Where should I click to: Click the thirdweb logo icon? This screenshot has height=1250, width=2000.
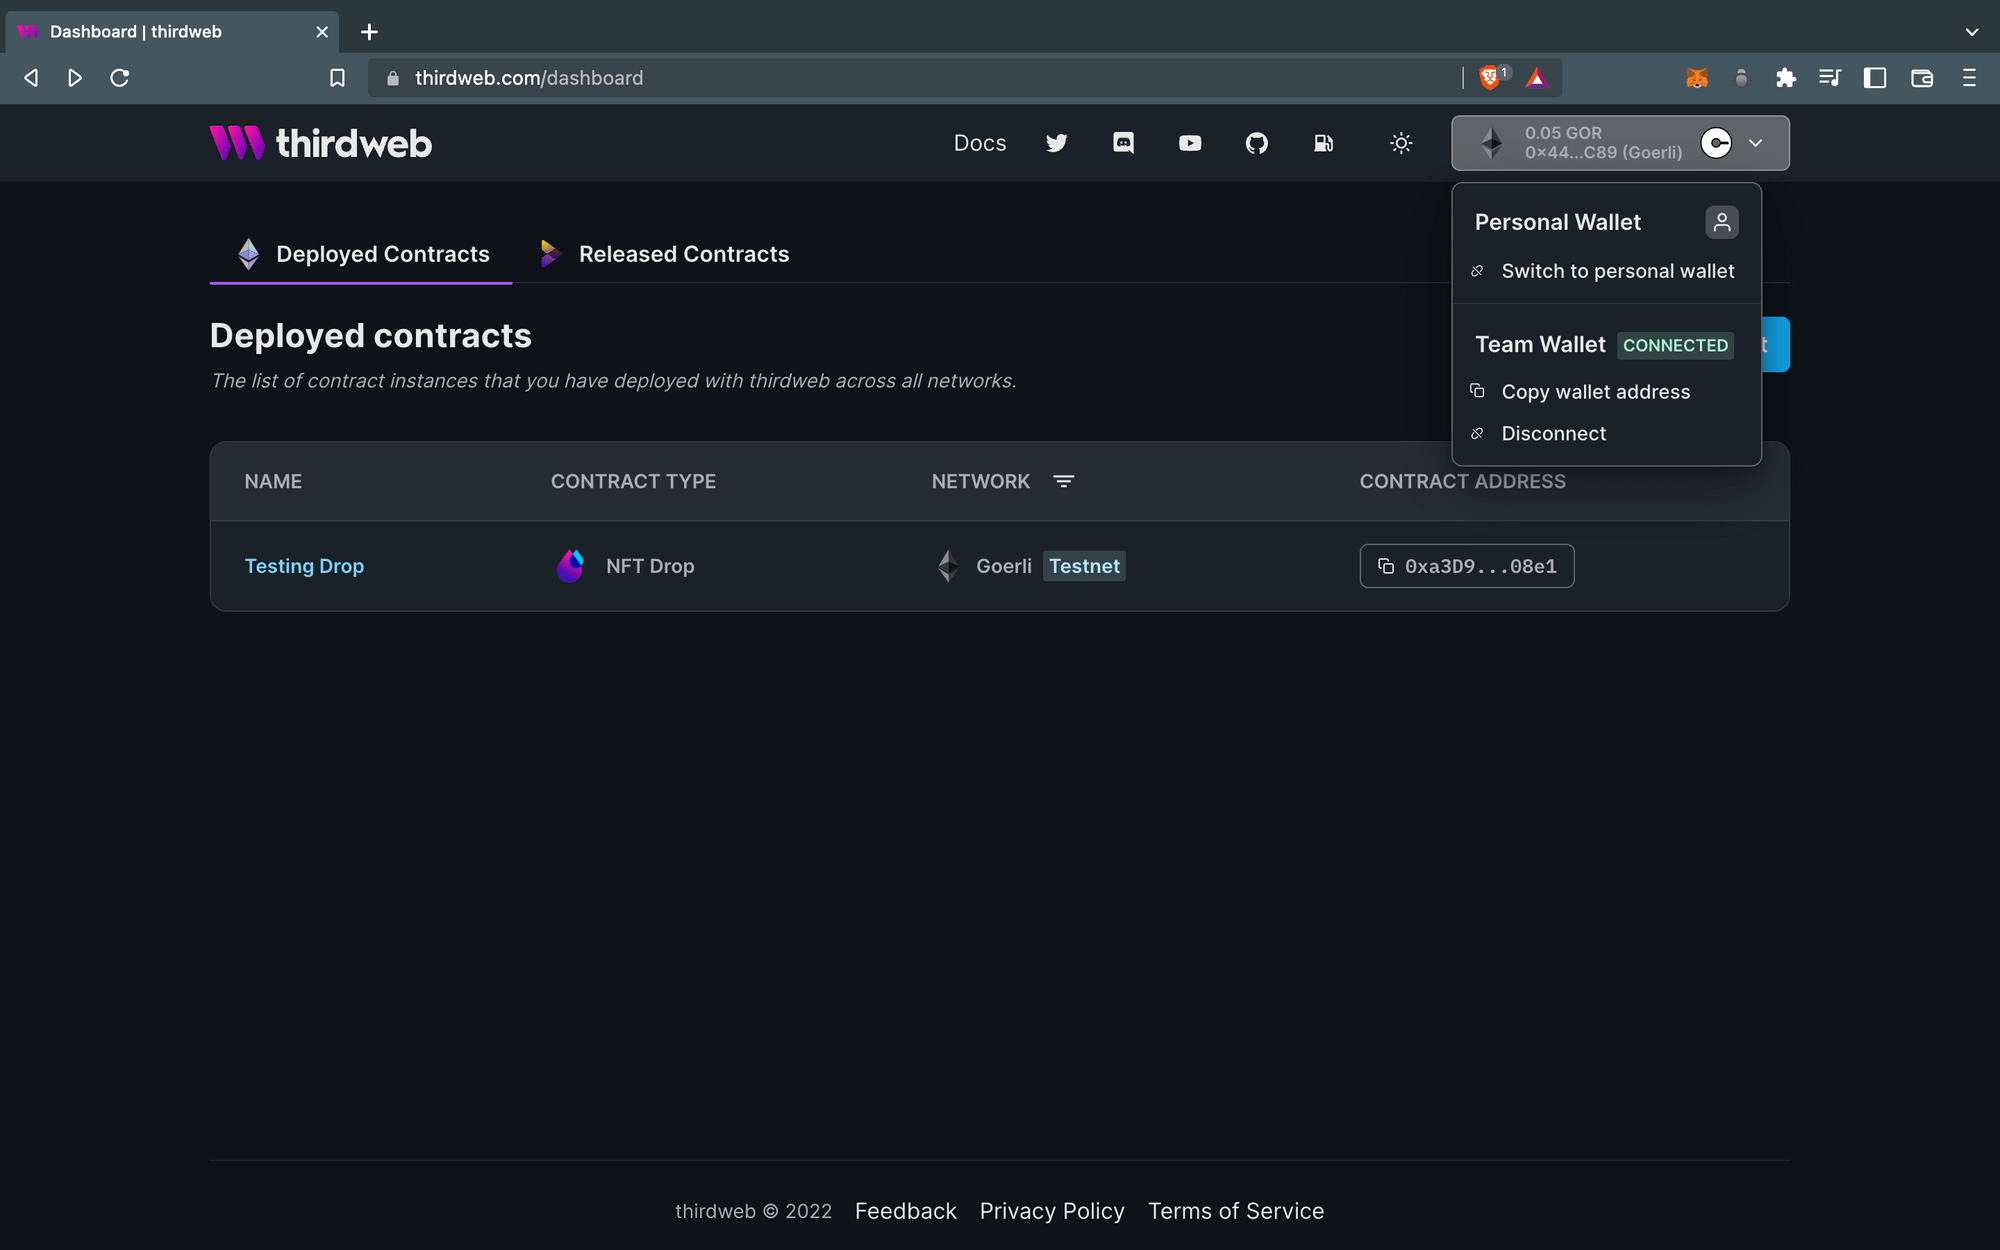coord(236,143)
